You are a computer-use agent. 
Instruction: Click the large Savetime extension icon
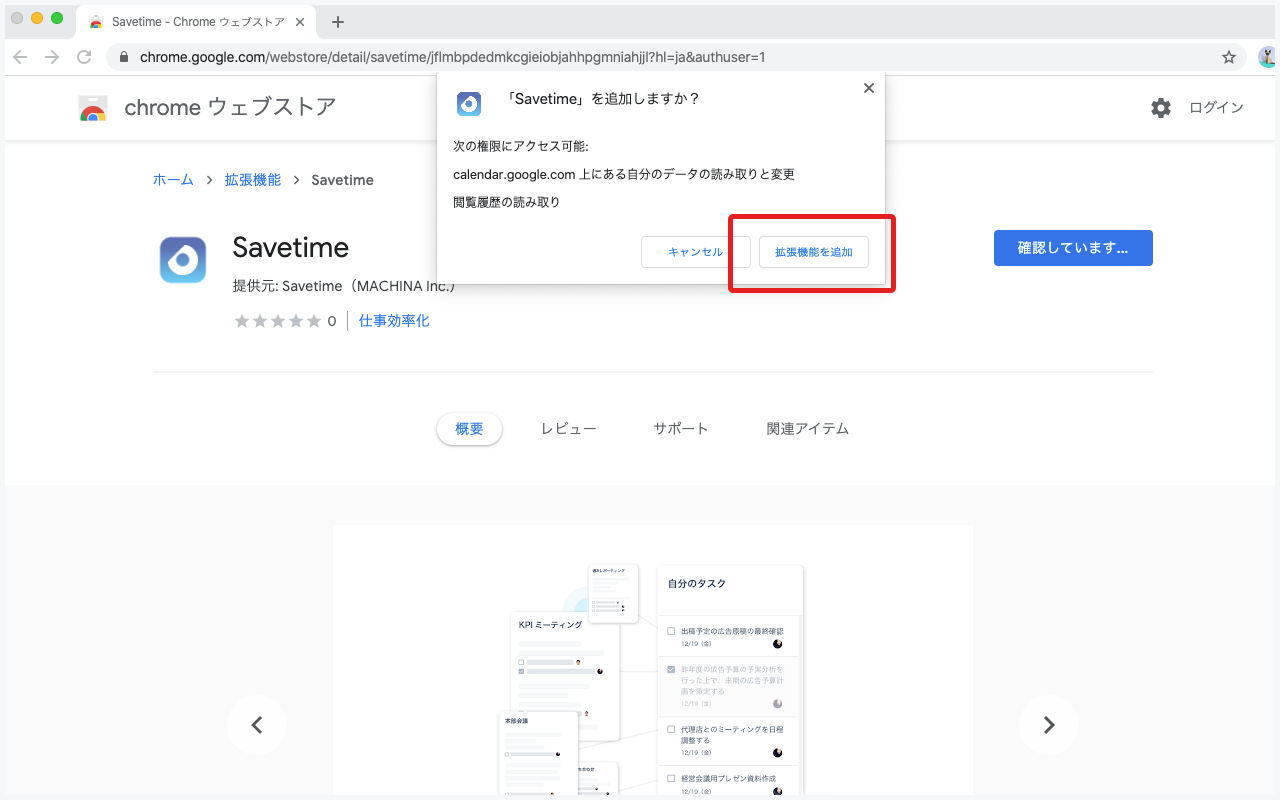(x=183, y=260)
